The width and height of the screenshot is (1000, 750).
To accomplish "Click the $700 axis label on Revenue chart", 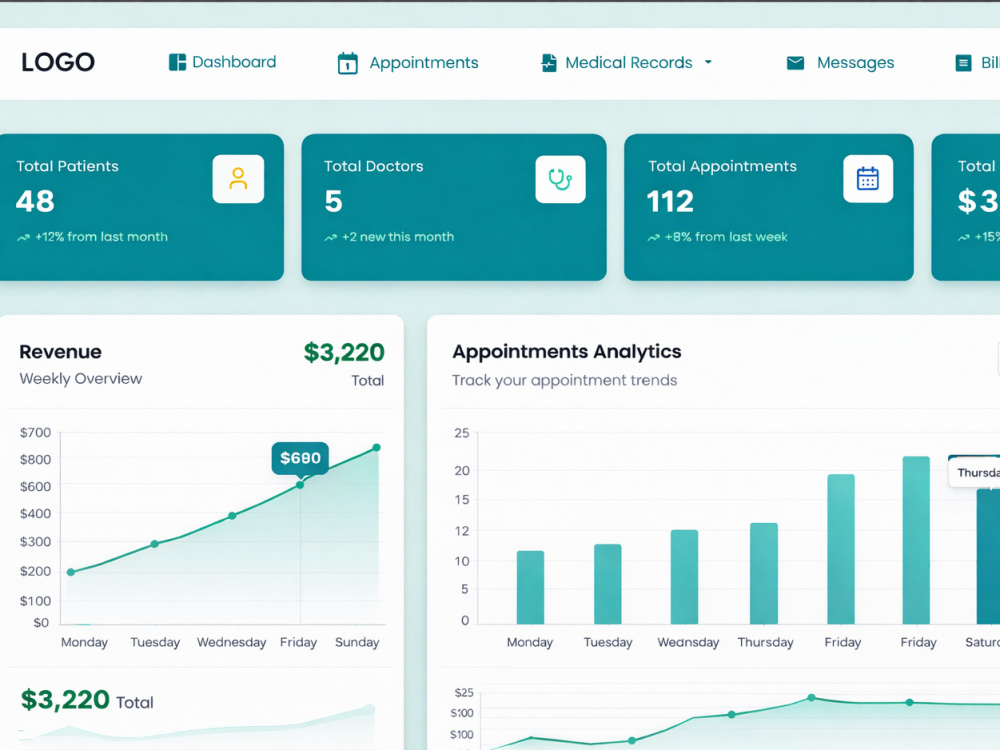I will pos(35,433).
